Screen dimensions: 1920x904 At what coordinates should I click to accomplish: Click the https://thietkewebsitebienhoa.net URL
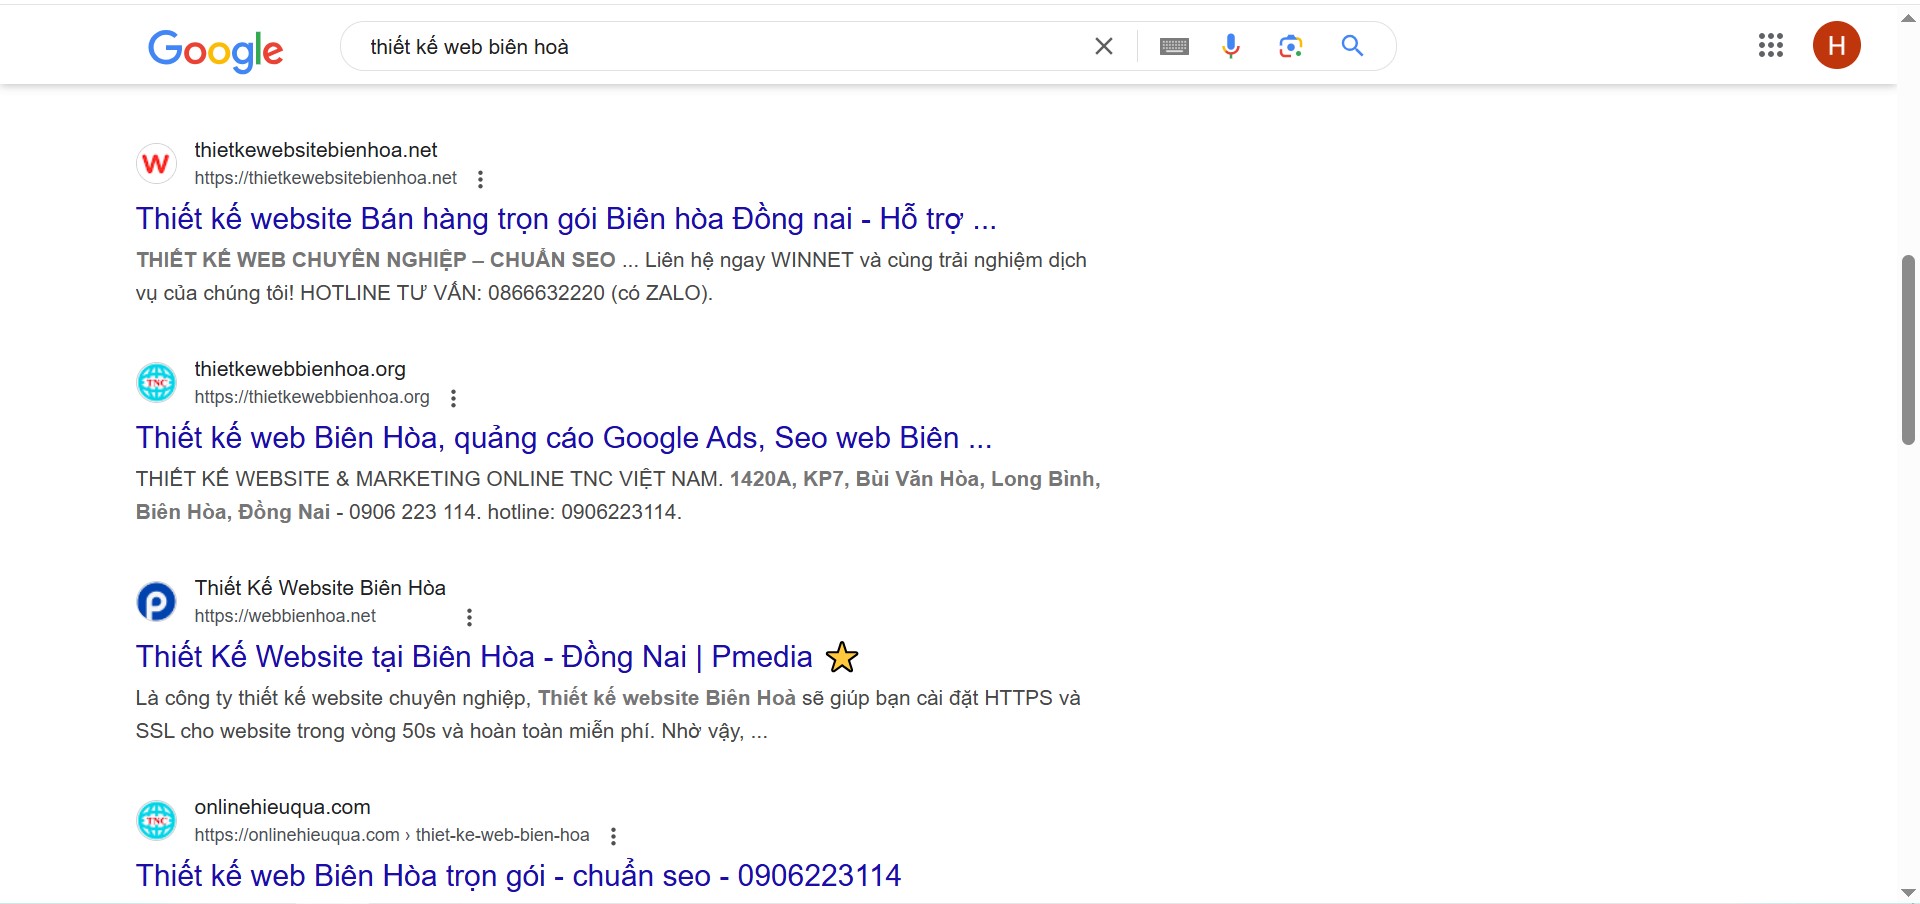[x=326, y=178]
